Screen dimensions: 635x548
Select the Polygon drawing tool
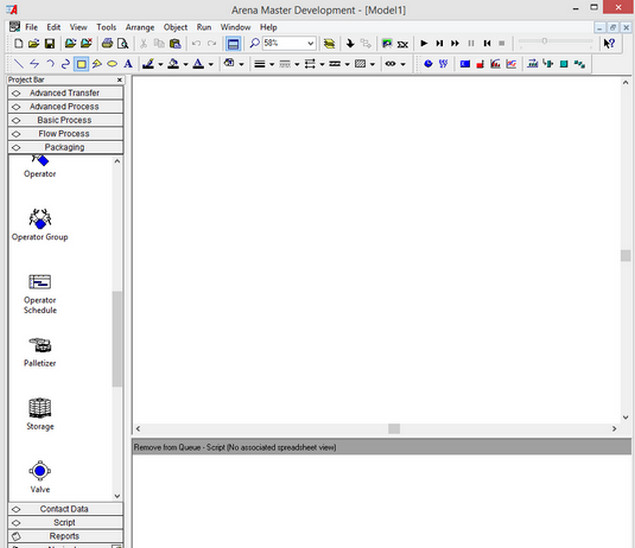point(97,64)
